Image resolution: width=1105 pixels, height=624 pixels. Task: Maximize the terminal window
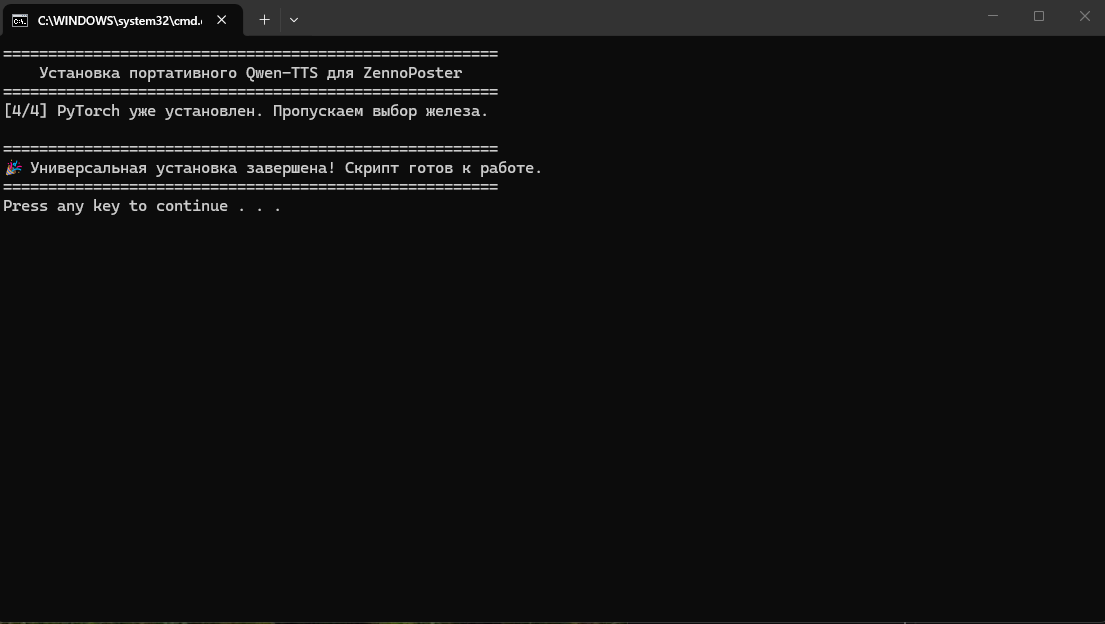[1039, 16]
